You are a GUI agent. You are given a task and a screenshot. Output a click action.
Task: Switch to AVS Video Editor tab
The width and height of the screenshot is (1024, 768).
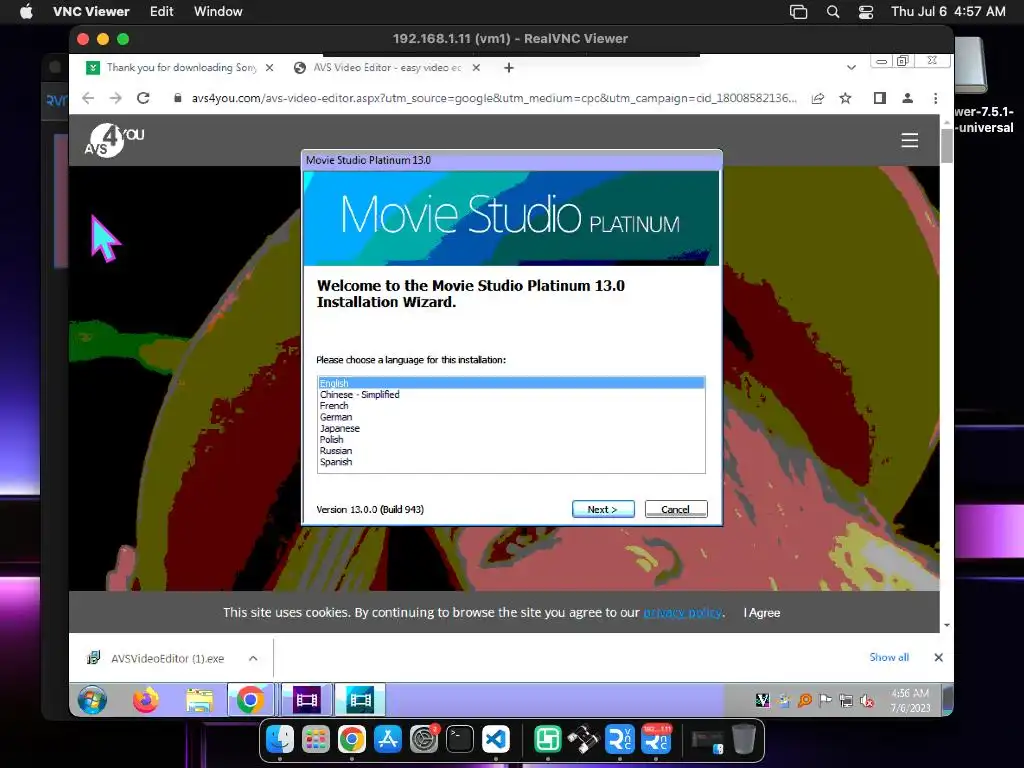386,67
